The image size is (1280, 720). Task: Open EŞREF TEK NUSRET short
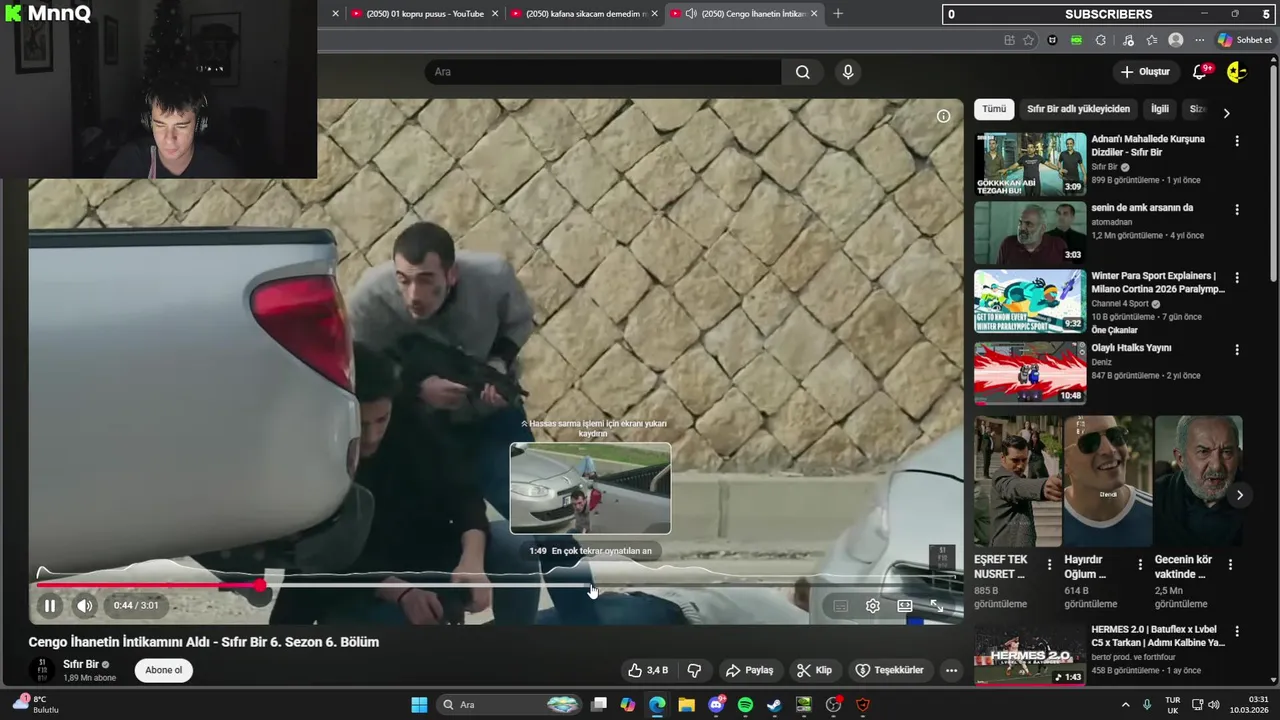point(1018,481)
